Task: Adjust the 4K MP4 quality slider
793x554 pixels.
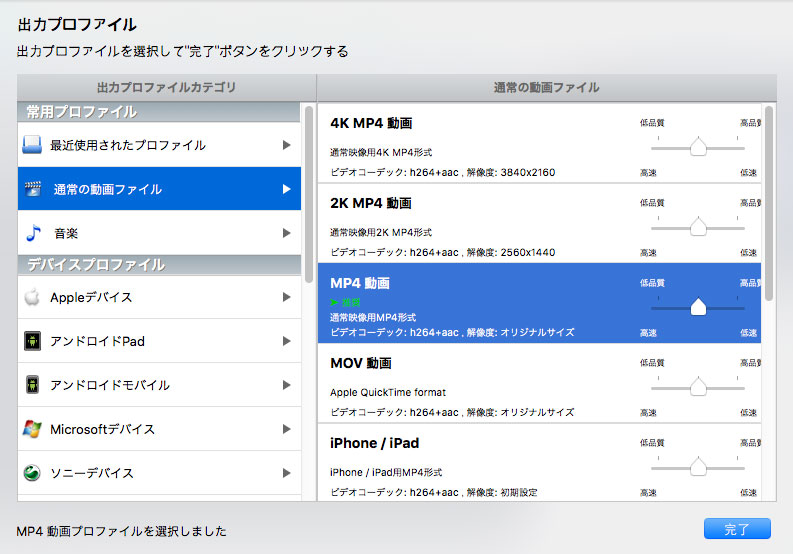Action: pyautogui.click(x=698, y=146)
